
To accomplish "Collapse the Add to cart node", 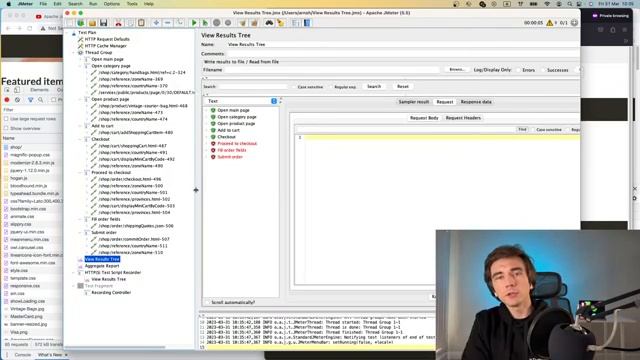I will pyautogui.click(x=80, y=126).
